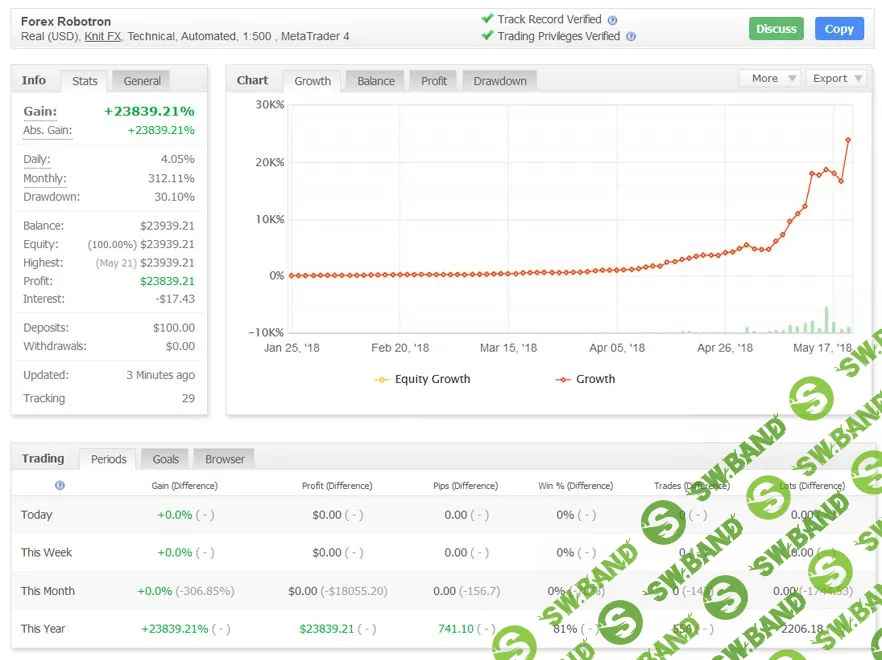Show the Drawdown chart
Image resolution: width=882 pixels, height=660 pixels.
pyautogui.click(x=499, y=80)
